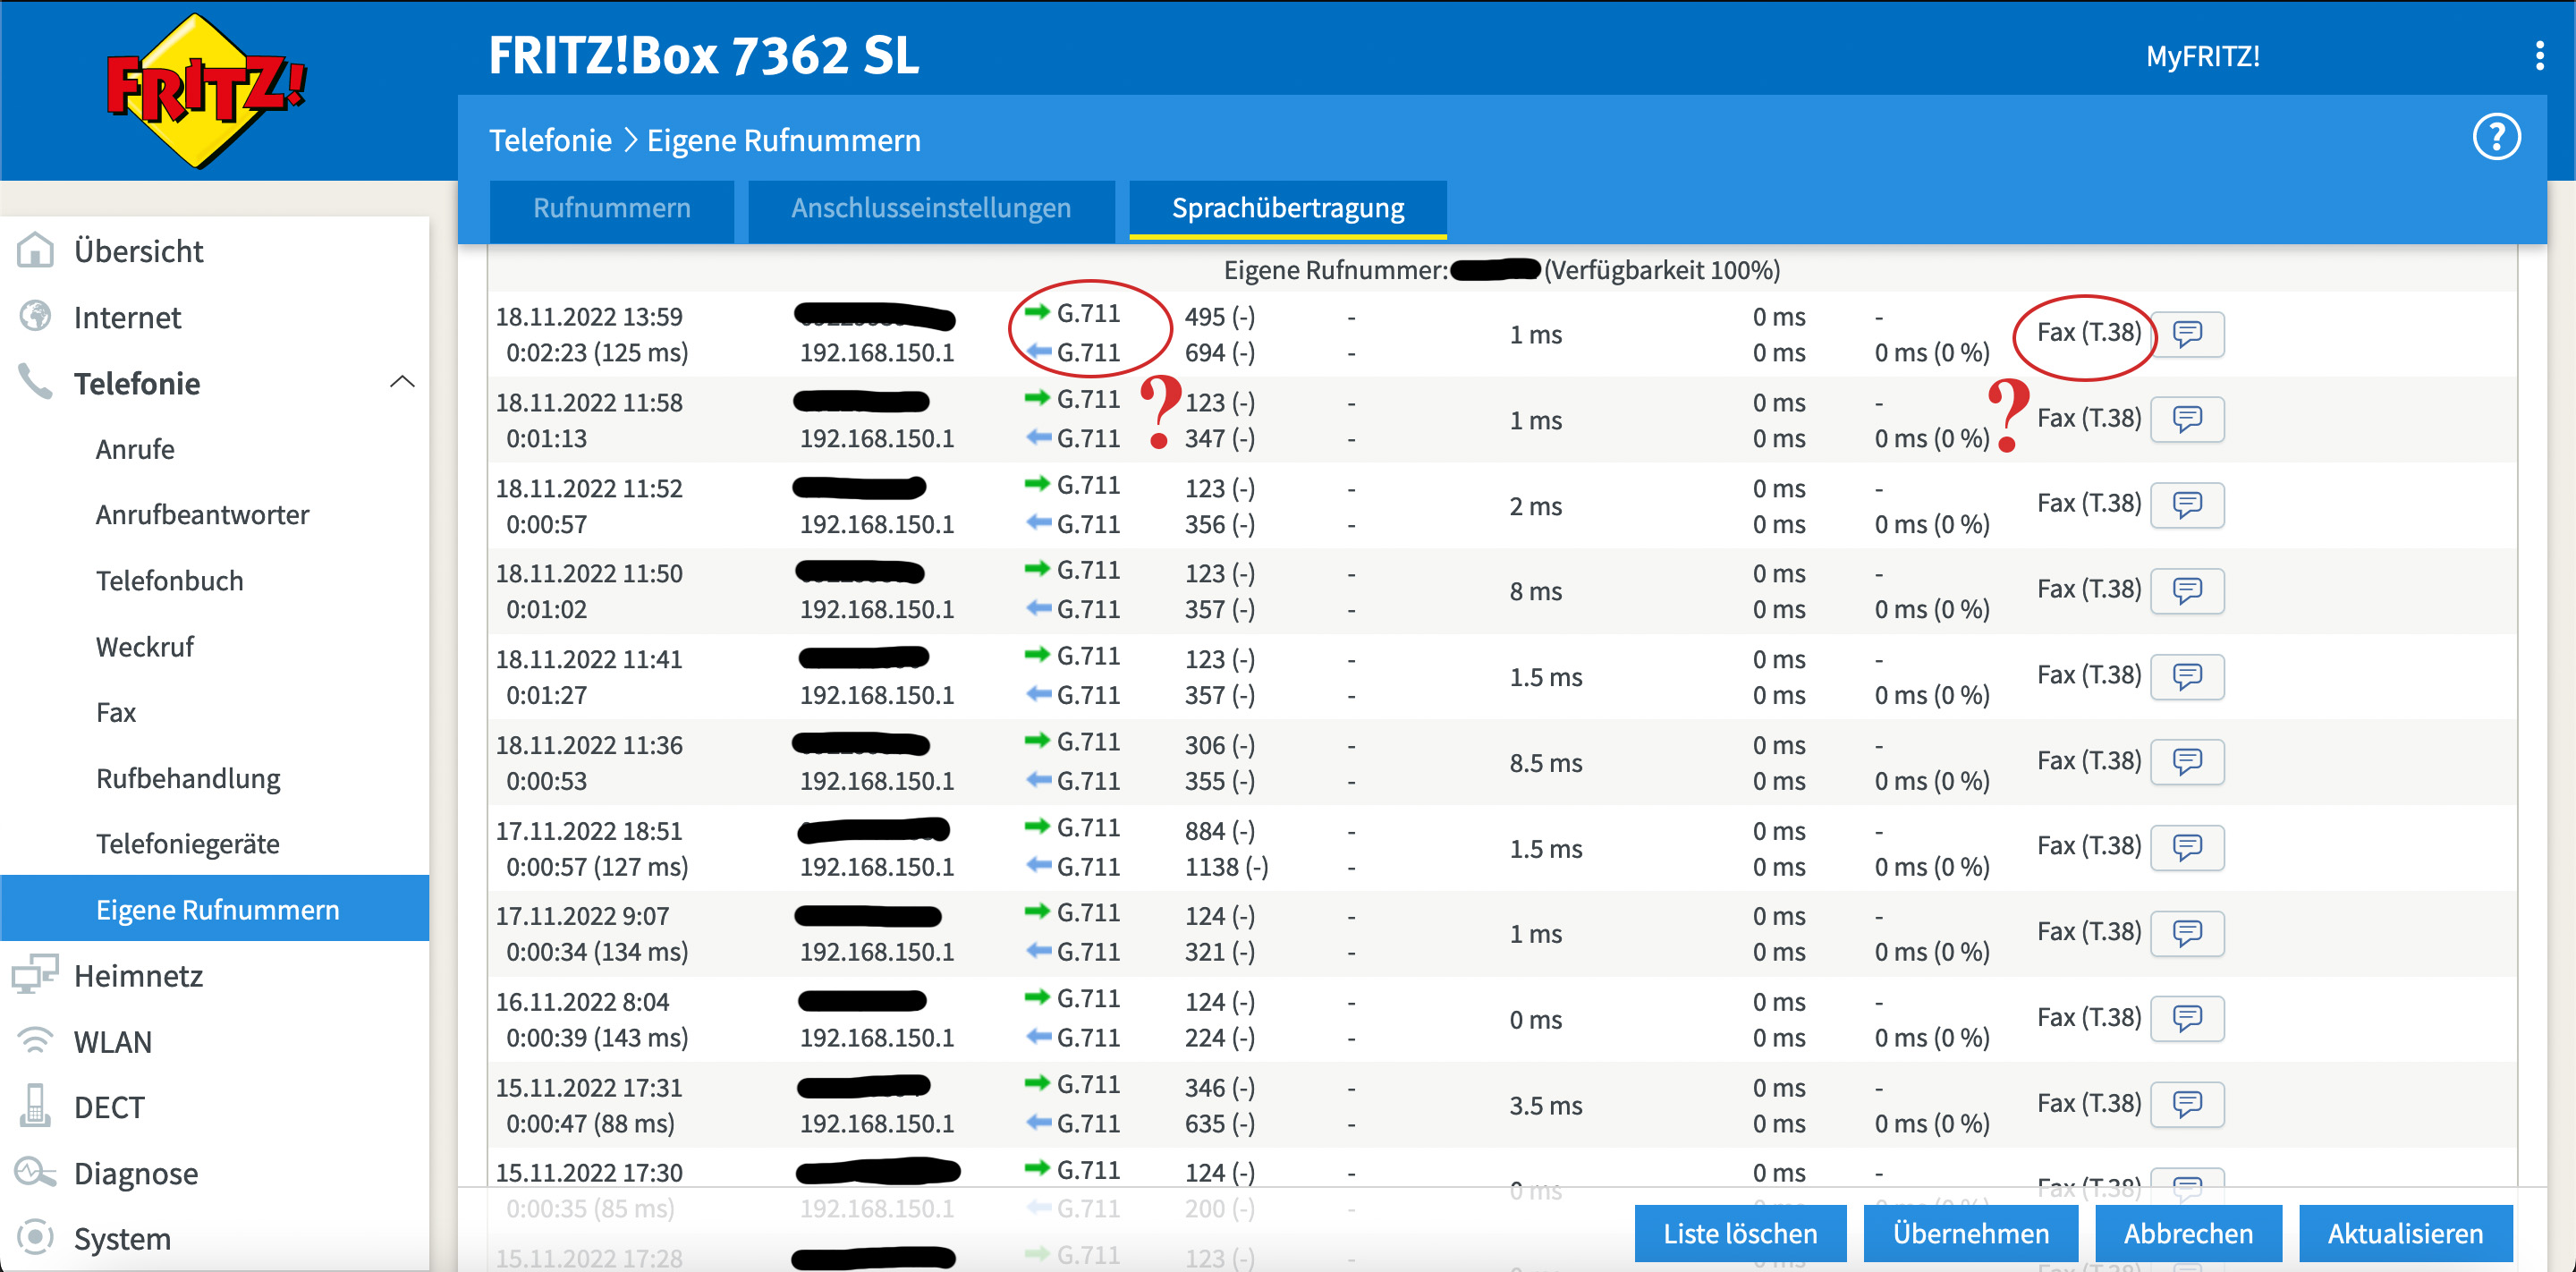This screenshot has width=2576, height=1272.
Task: Click Fax (T.38) in the 17.11.2022 9:07 row
Action: pyautogui.click(x=2089, y=931)
